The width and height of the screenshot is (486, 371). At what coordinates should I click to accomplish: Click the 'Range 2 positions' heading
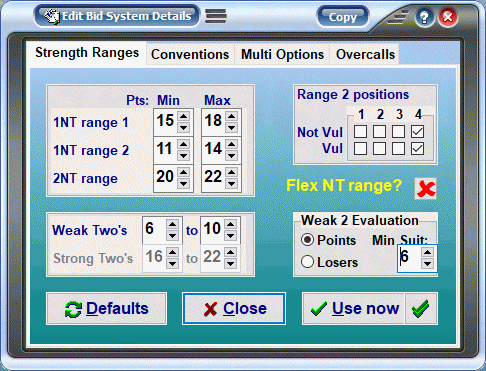(353, 95)
